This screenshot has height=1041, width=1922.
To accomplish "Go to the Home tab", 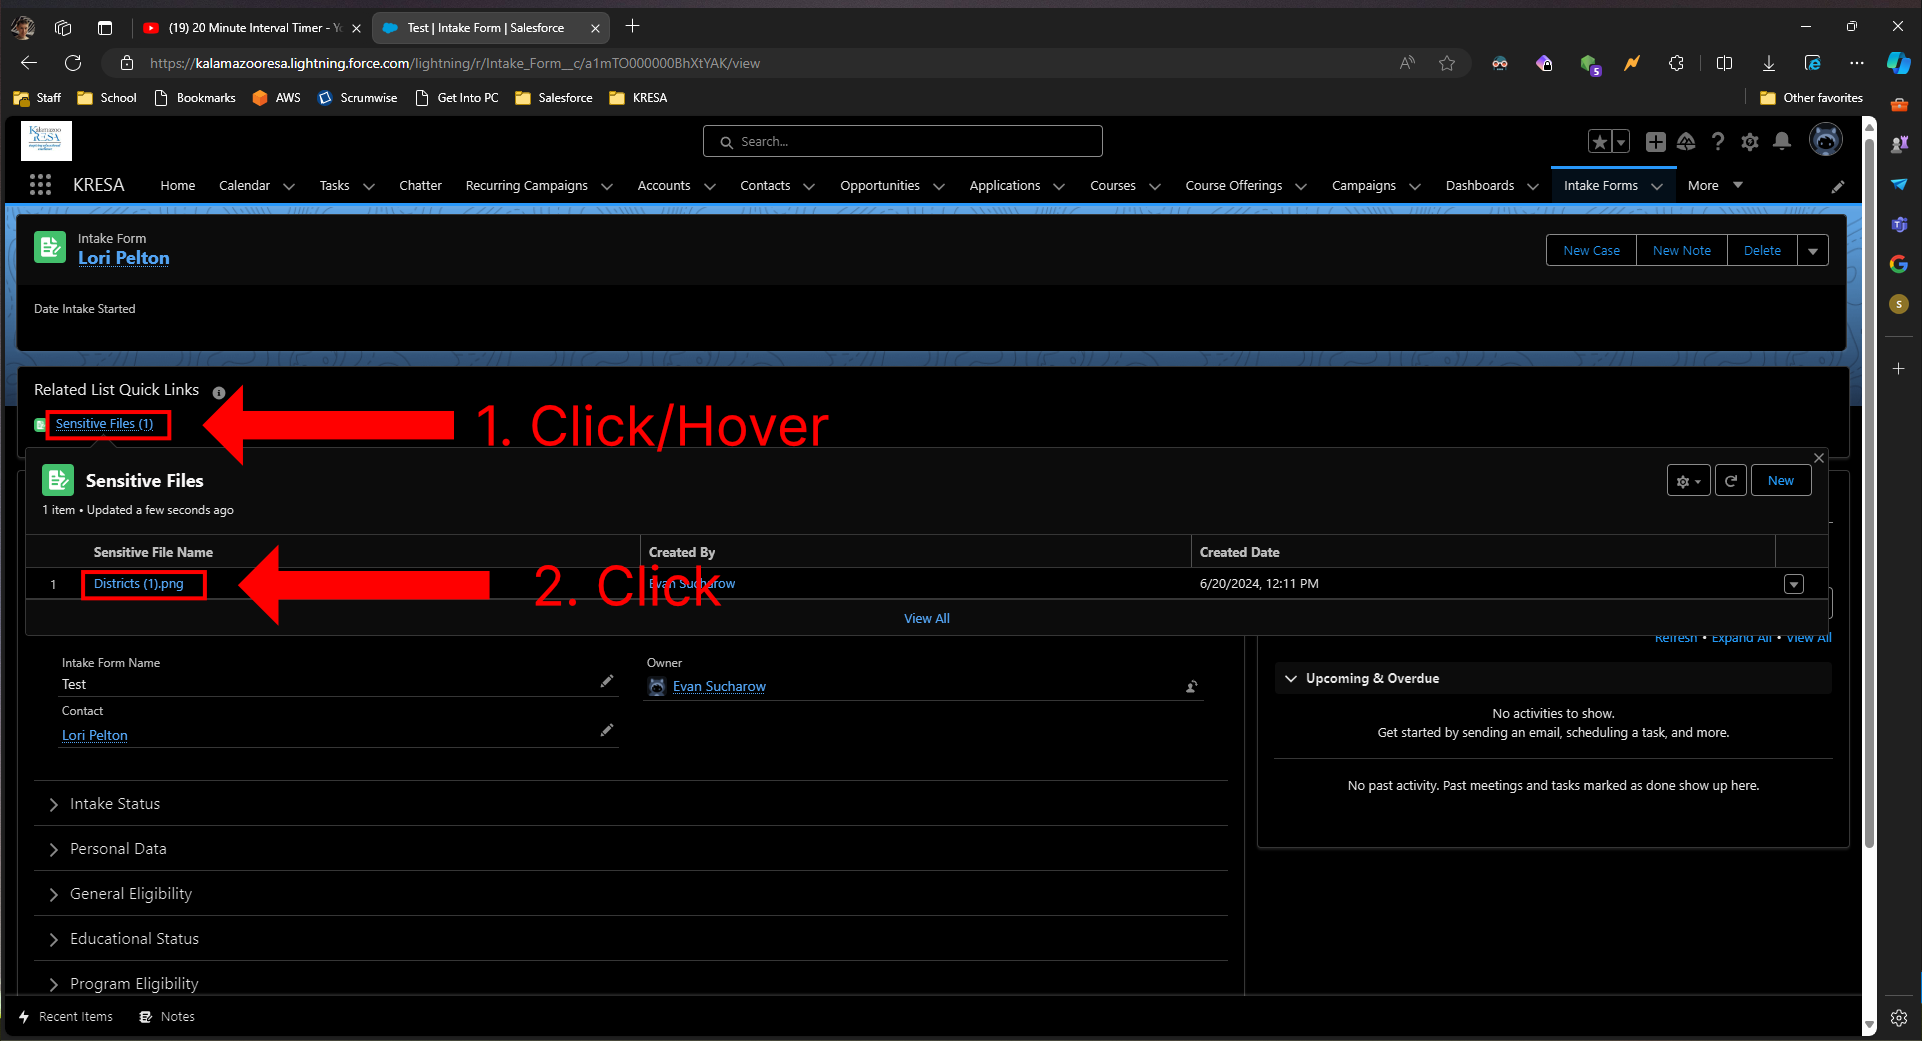I will pos(178,185).
